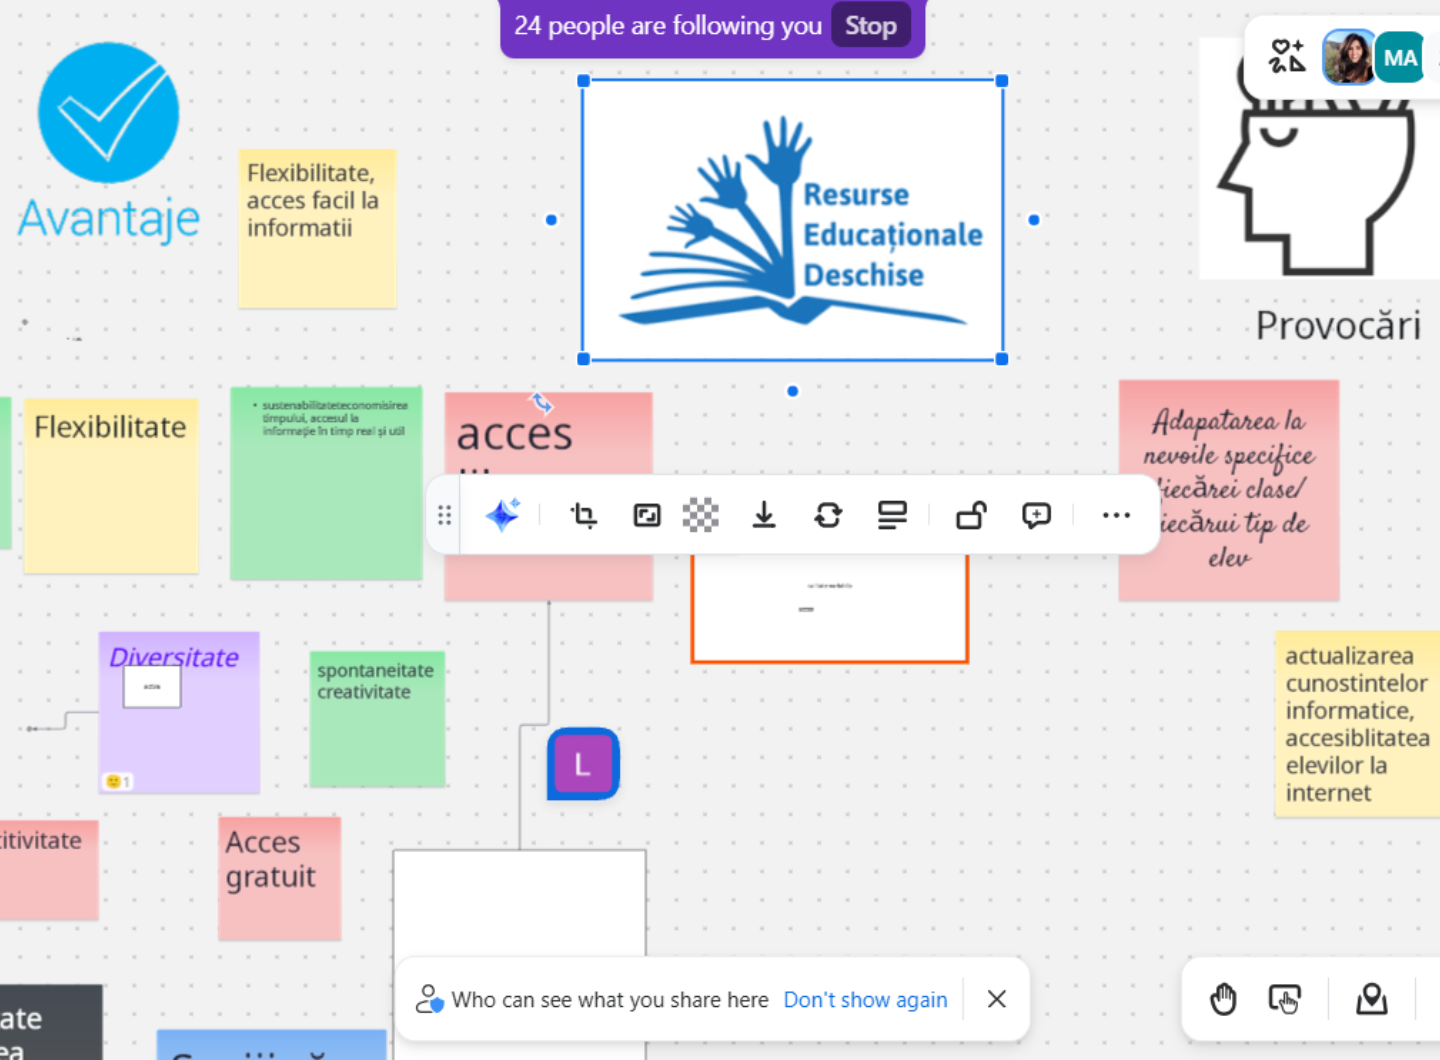
Task: Click the "Don't show again" link
Action: pos(865,1000)
